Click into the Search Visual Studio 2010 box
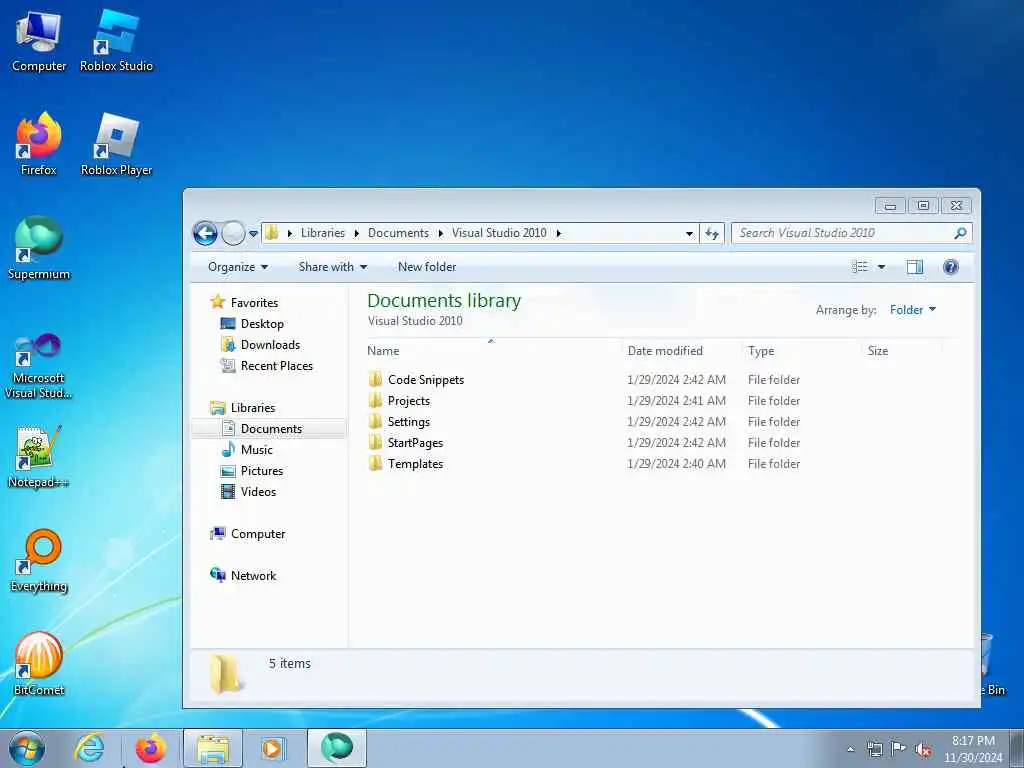 click(x=852, y=233)
